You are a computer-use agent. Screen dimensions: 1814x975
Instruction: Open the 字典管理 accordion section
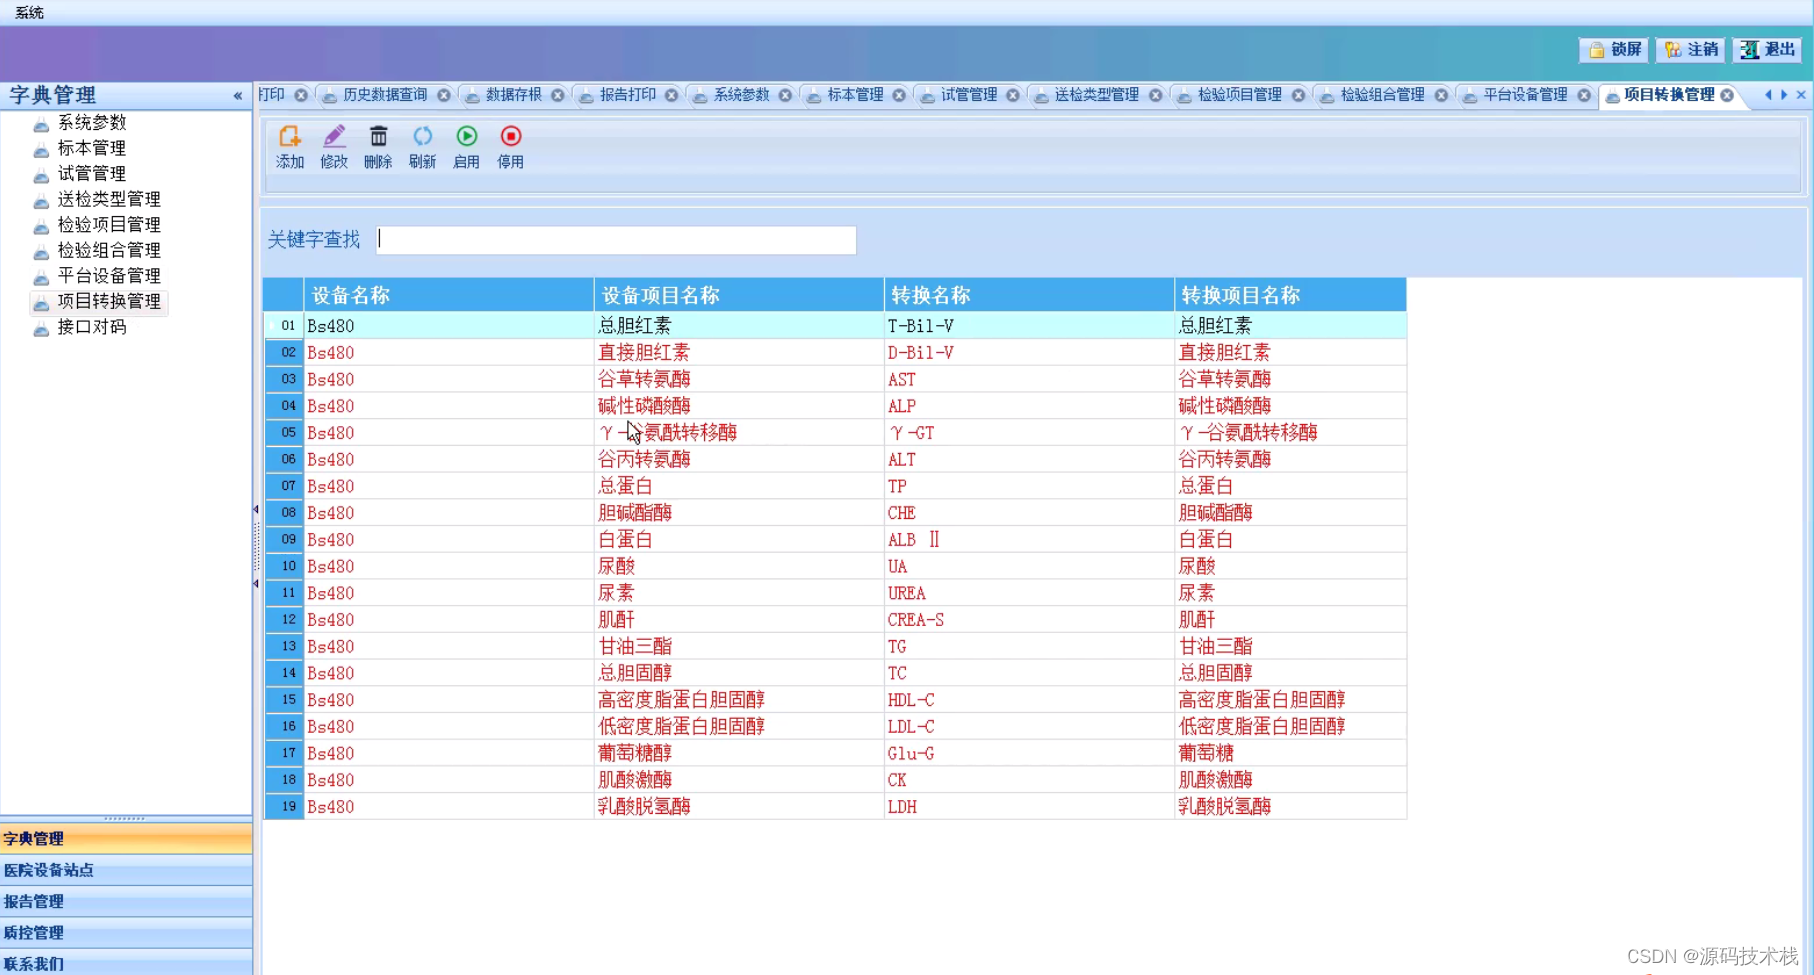(x=126, y=839)
